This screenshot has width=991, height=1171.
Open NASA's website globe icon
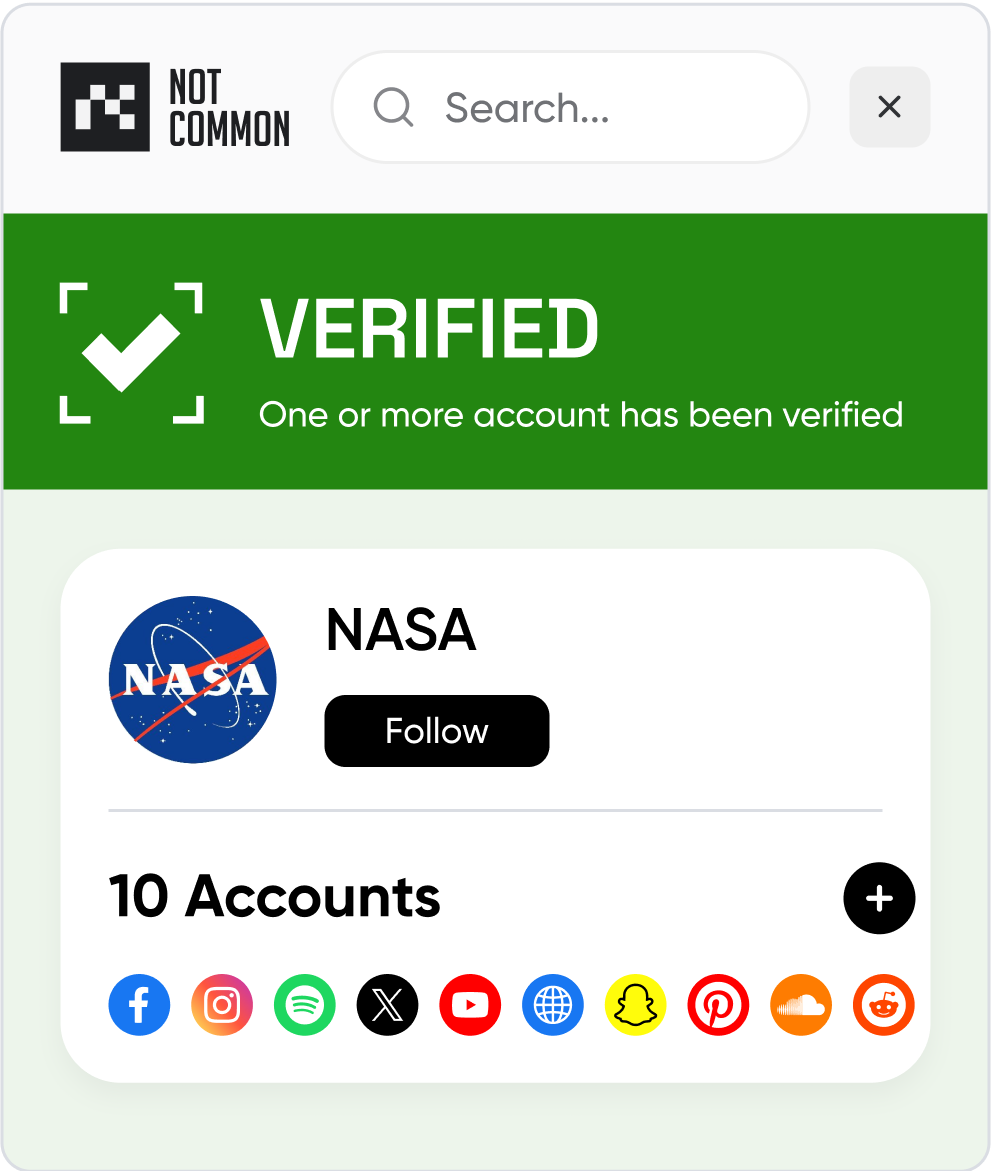(553, 1004)
